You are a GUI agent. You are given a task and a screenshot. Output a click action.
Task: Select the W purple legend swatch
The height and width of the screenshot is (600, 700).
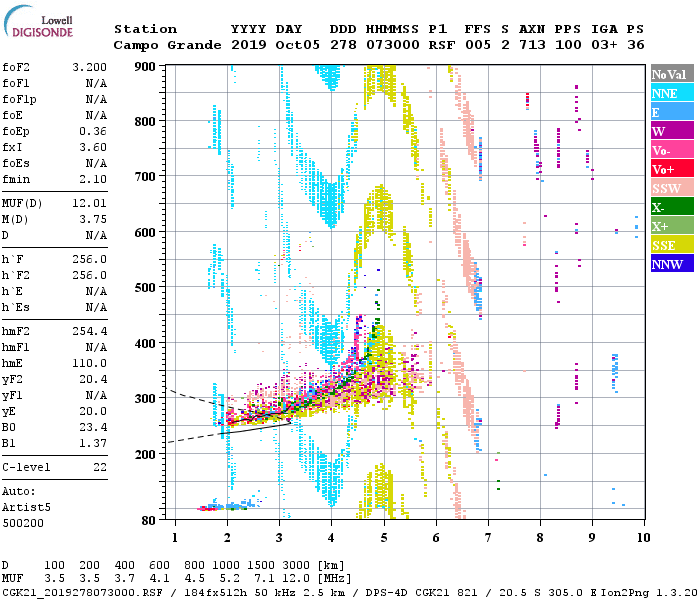click(x=672, y=131)
